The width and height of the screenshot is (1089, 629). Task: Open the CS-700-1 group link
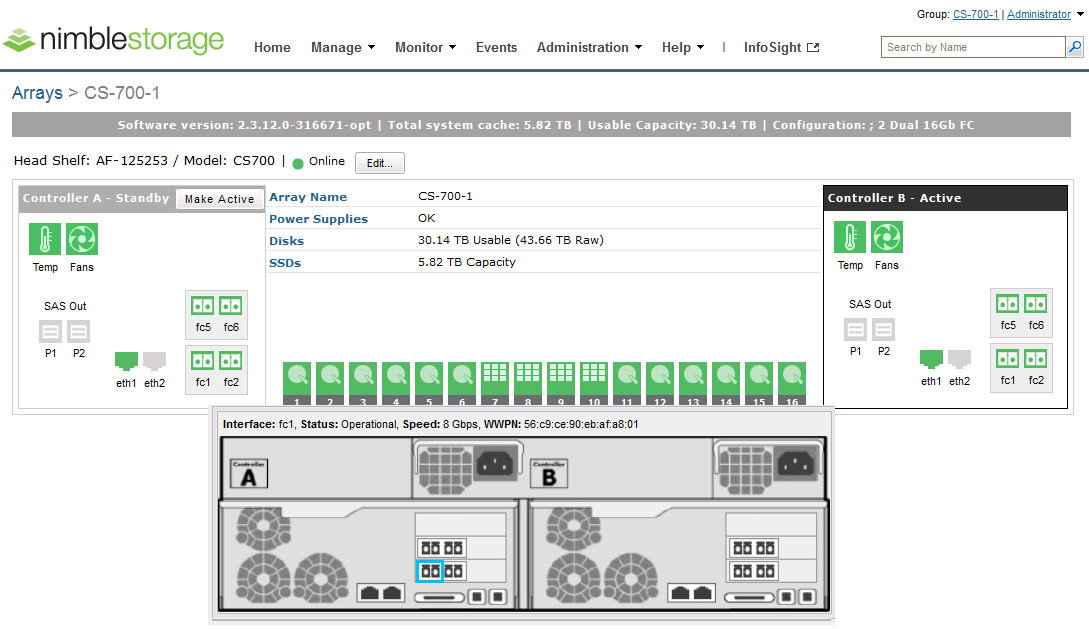pyautogui.click(x=976, y=14)
